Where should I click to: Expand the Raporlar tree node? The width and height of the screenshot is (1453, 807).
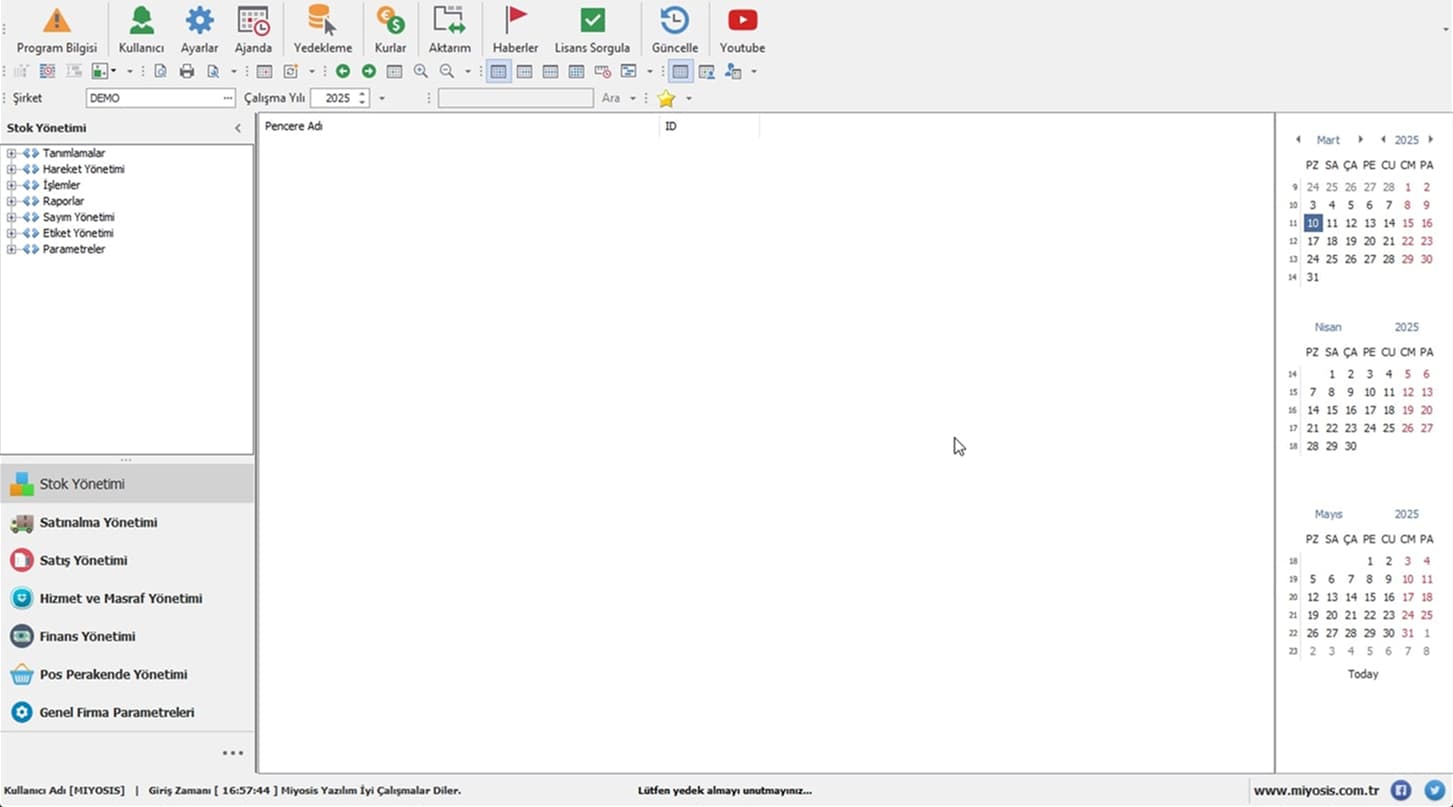click(x=12, y=201)
